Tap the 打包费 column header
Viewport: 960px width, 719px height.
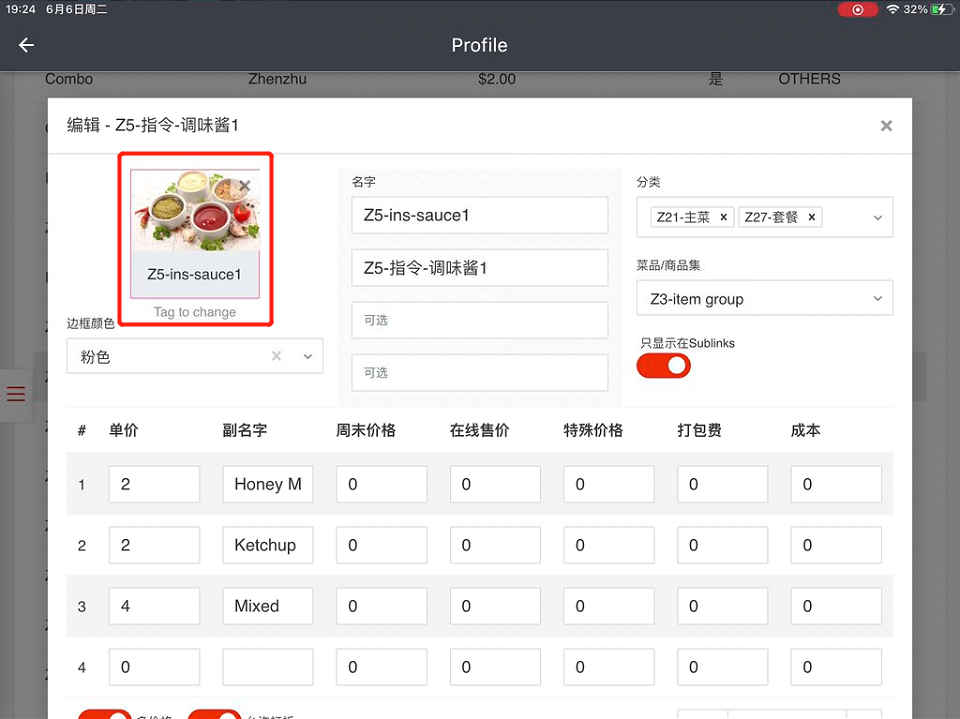coord(699,430)
